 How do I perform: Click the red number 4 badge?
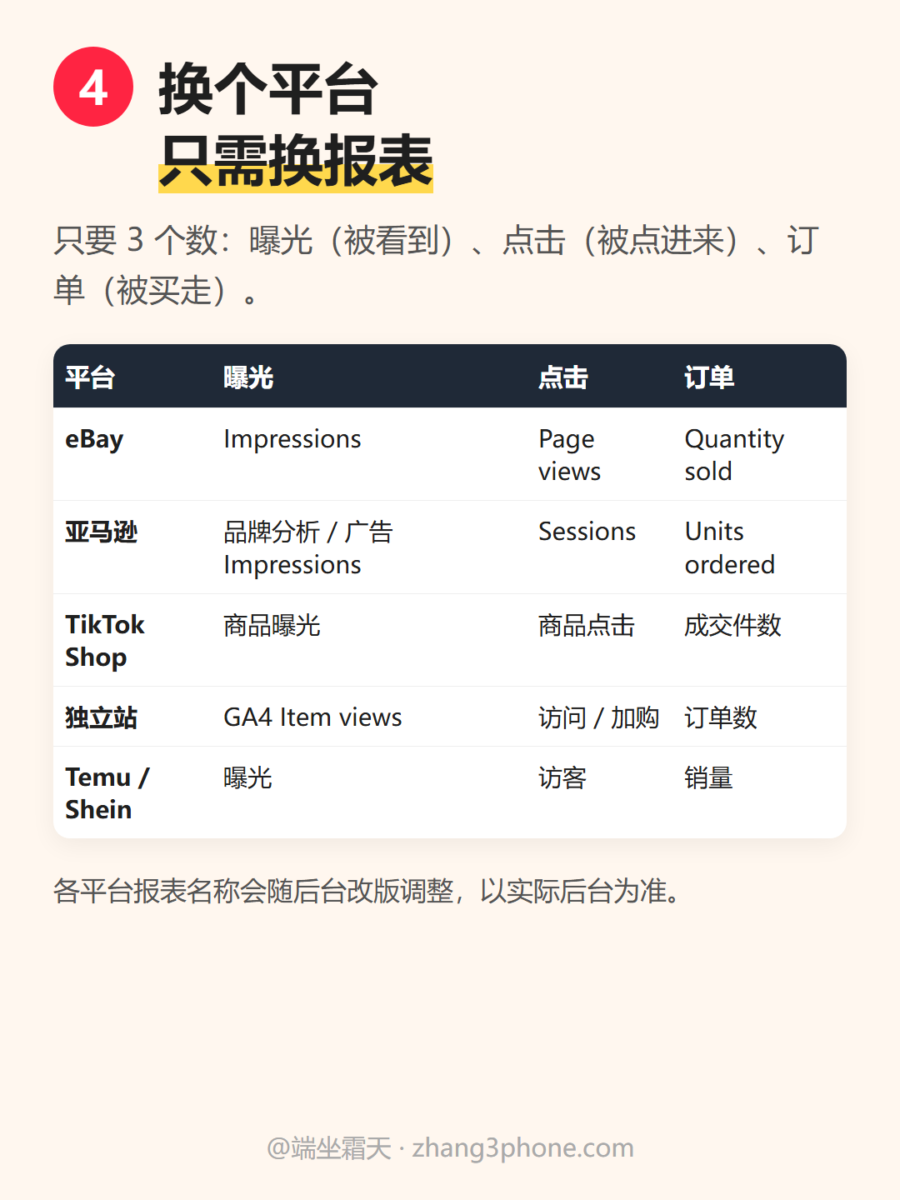93,87
